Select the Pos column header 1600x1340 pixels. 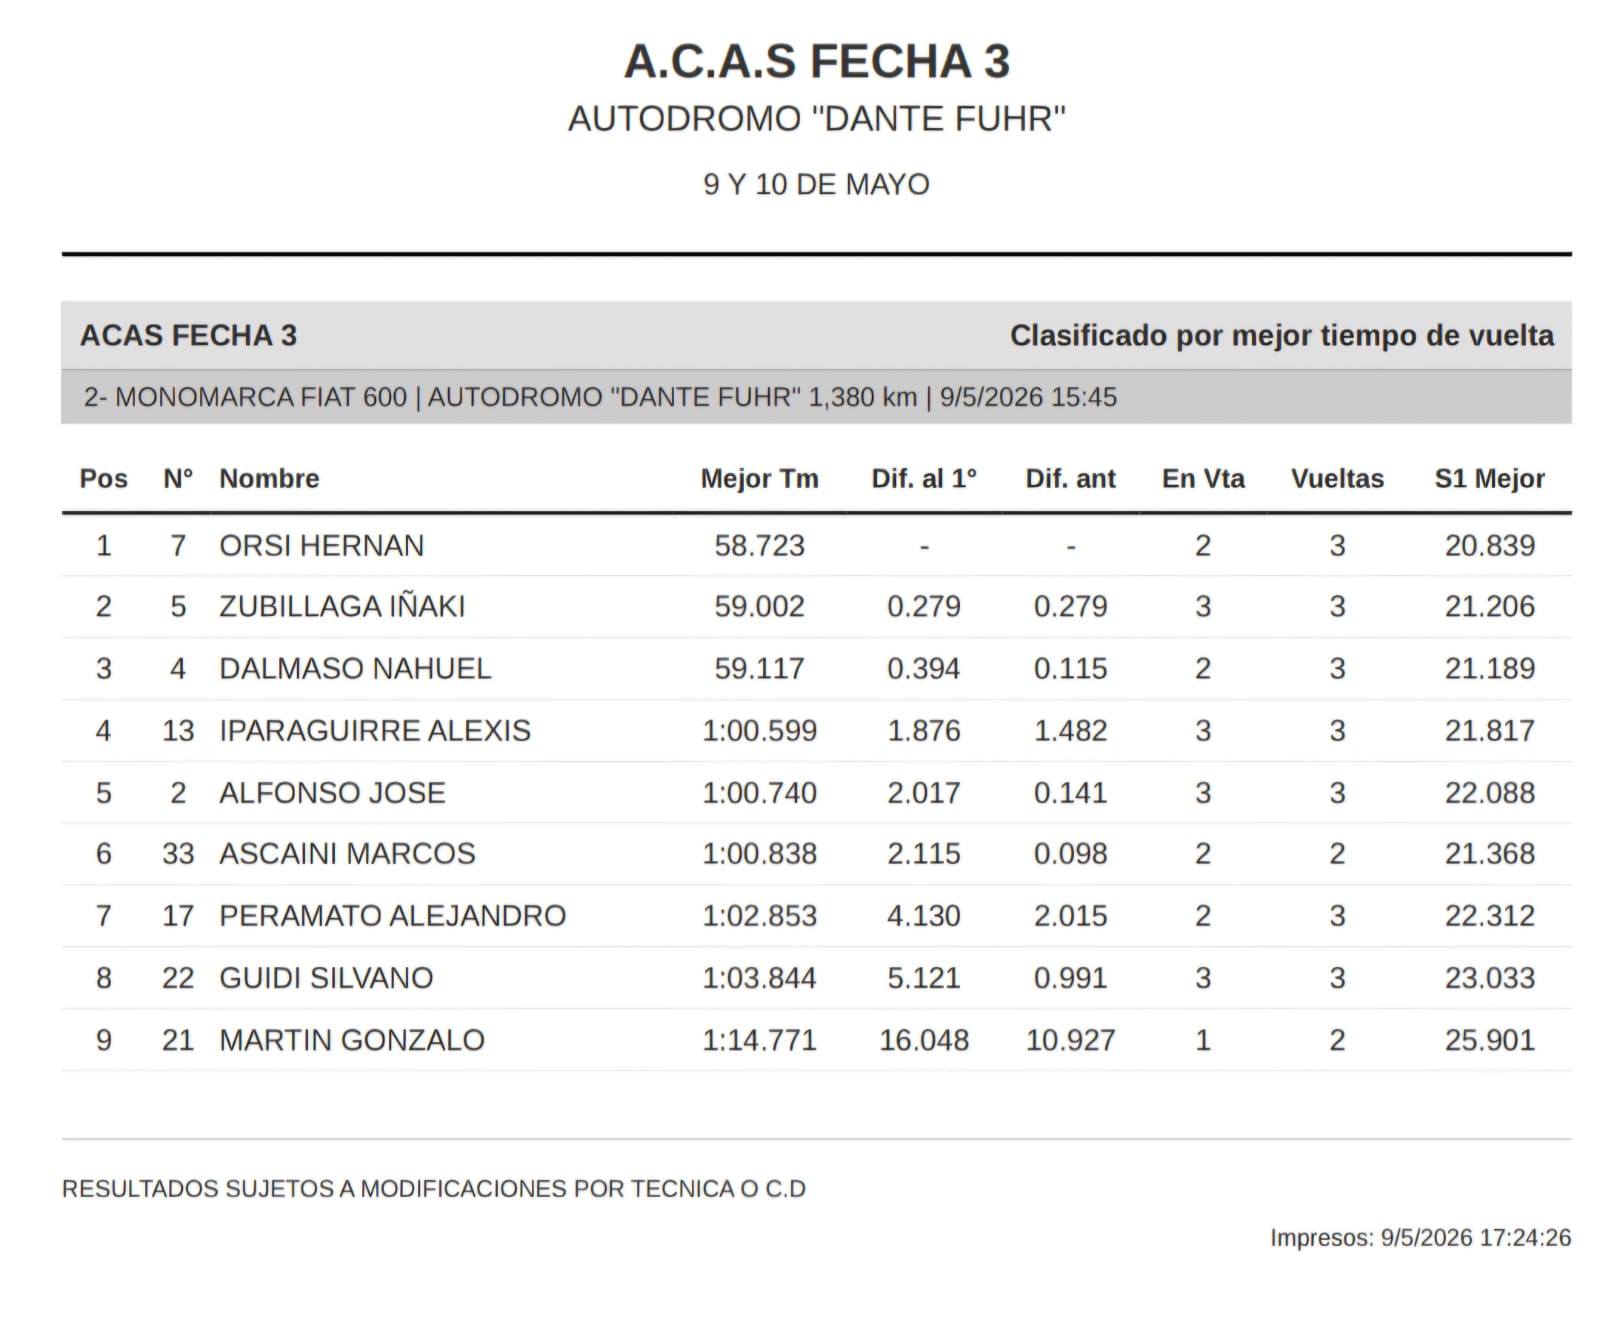pos(103,479)
